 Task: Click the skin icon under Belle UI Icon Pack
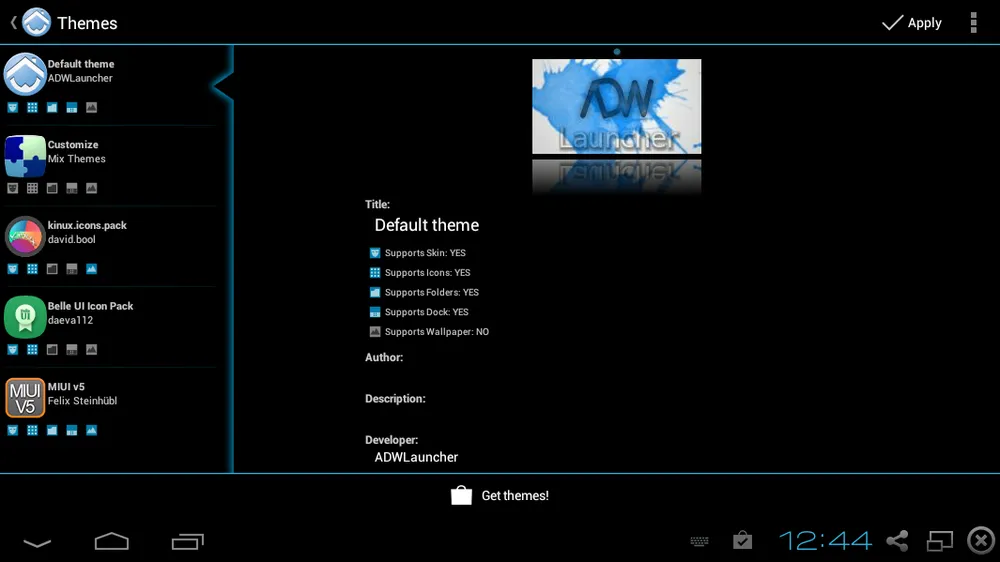click(x=13, y=350)
